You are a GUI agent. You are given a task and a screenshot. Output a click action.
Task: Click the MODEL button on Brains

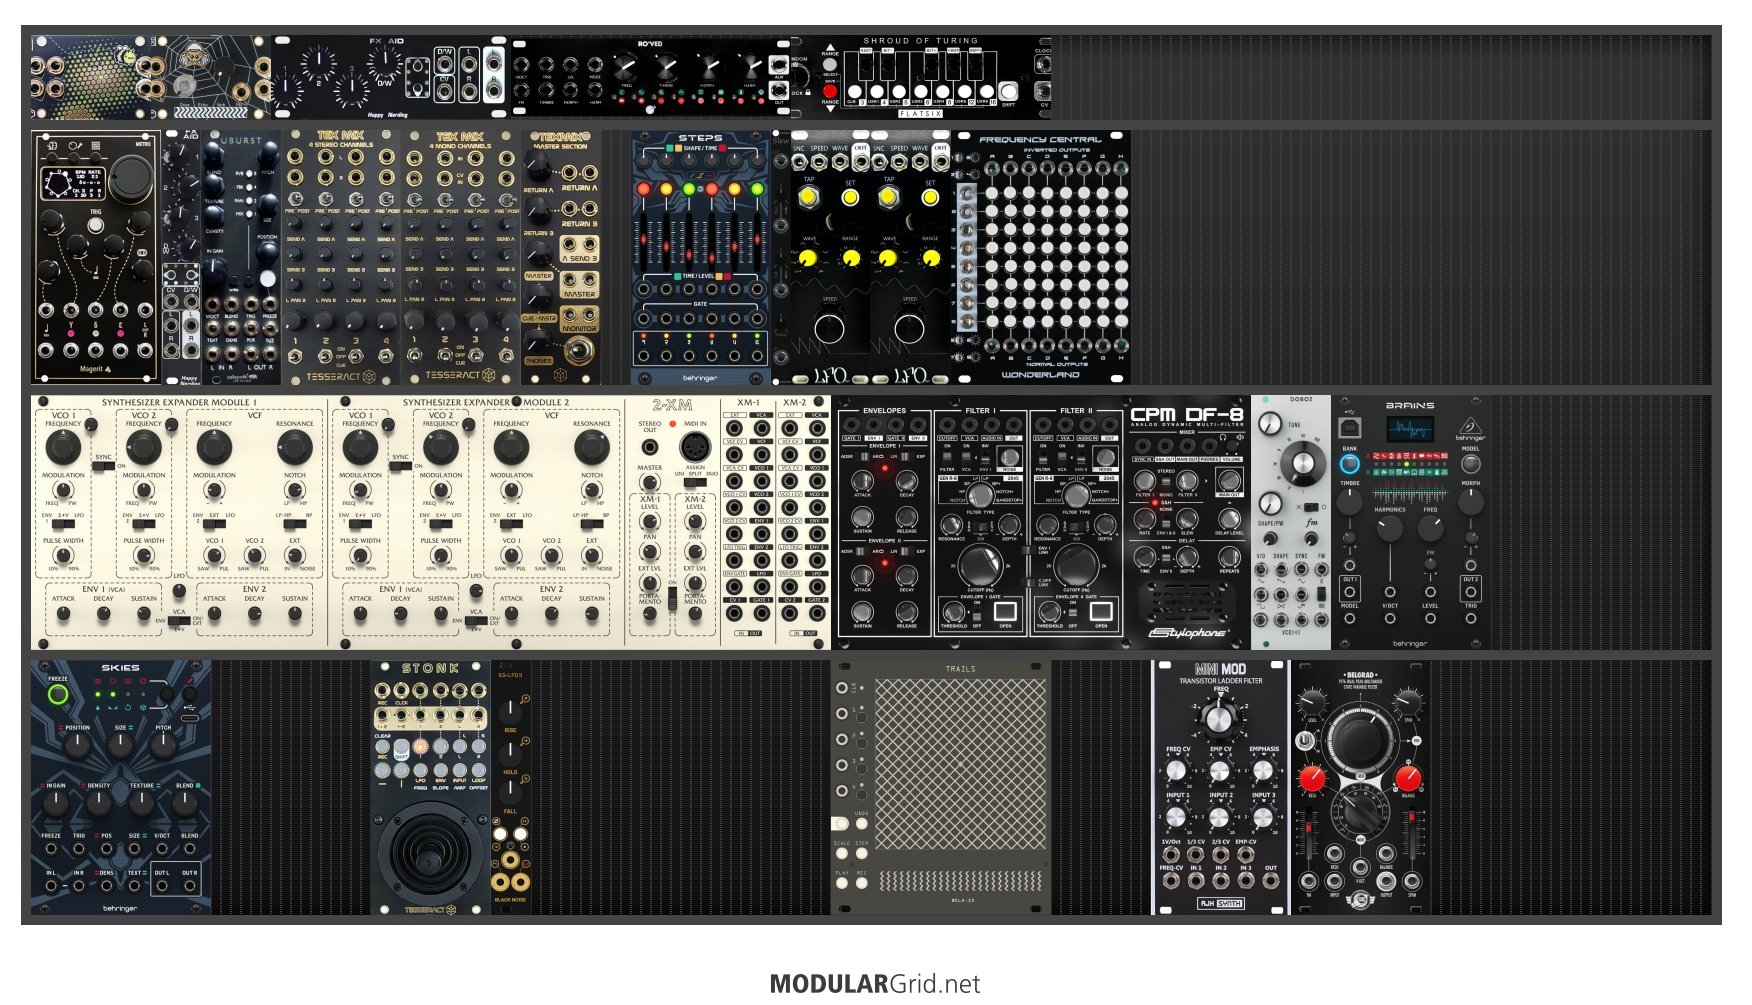1470,463
